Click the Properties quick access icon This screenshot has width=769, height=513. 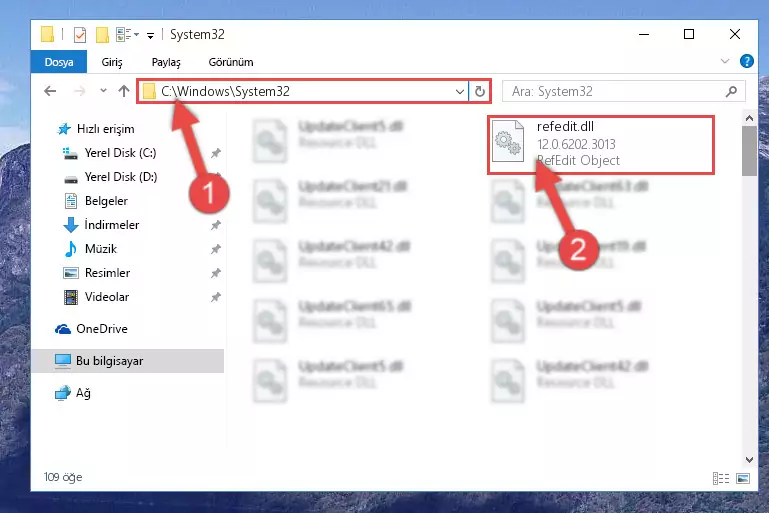[x=79, y=35]
